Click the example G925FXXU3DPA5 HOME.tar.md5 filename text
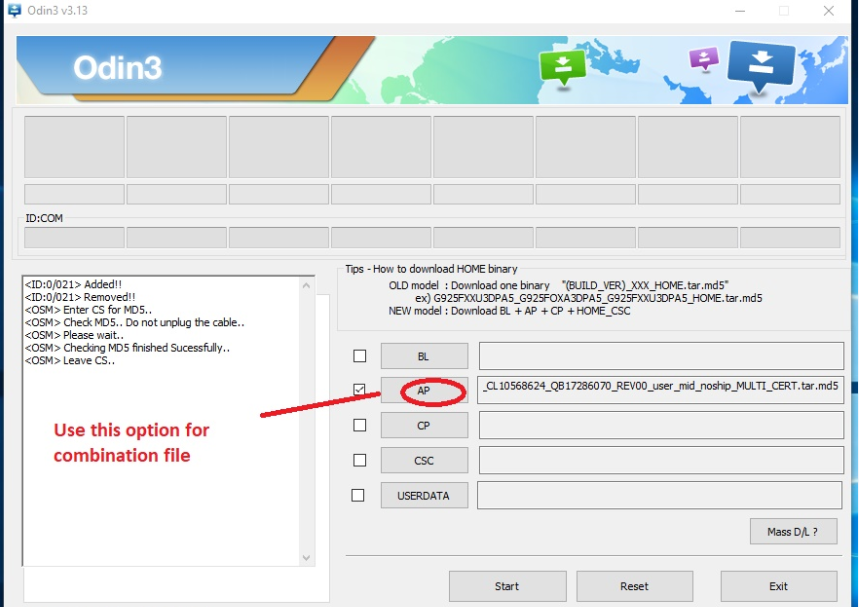The height and width of the screenshot is (607, 859). click(598, 298)
